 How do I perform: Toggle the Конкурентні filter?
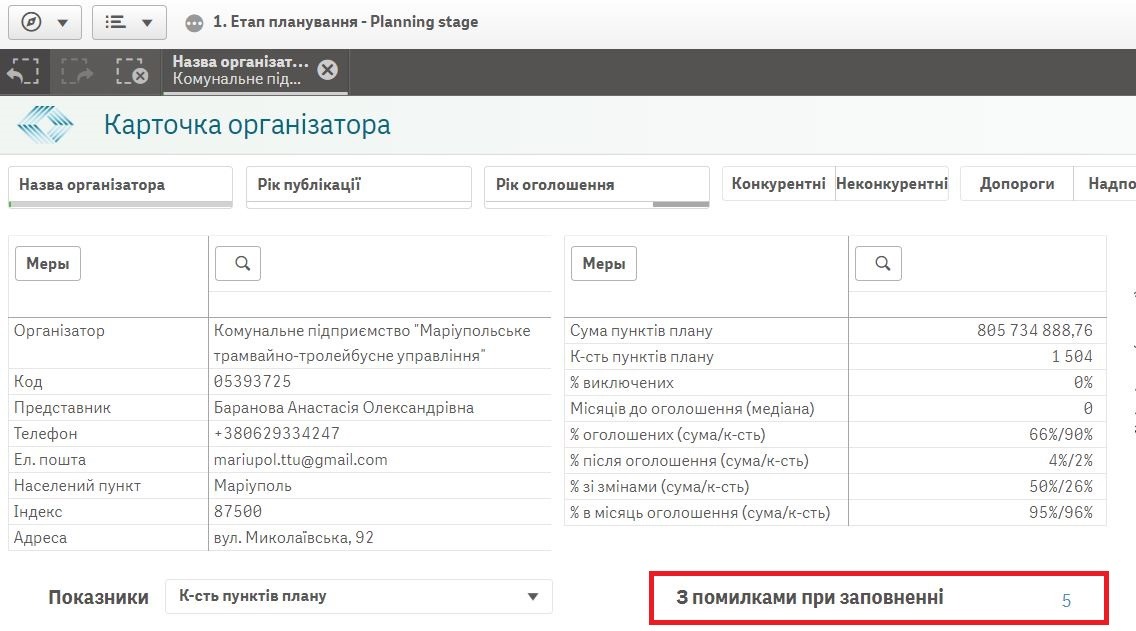click(x=778, y=184)
